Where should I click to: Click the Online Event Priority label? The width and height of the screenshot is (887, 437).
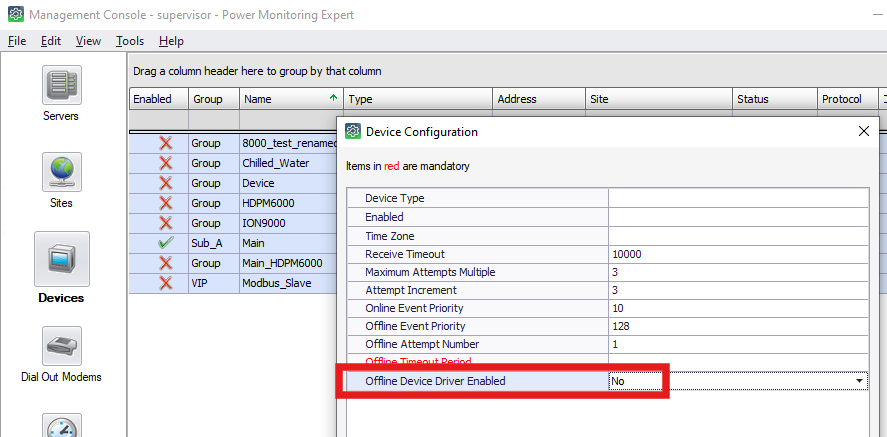(414, 308)
